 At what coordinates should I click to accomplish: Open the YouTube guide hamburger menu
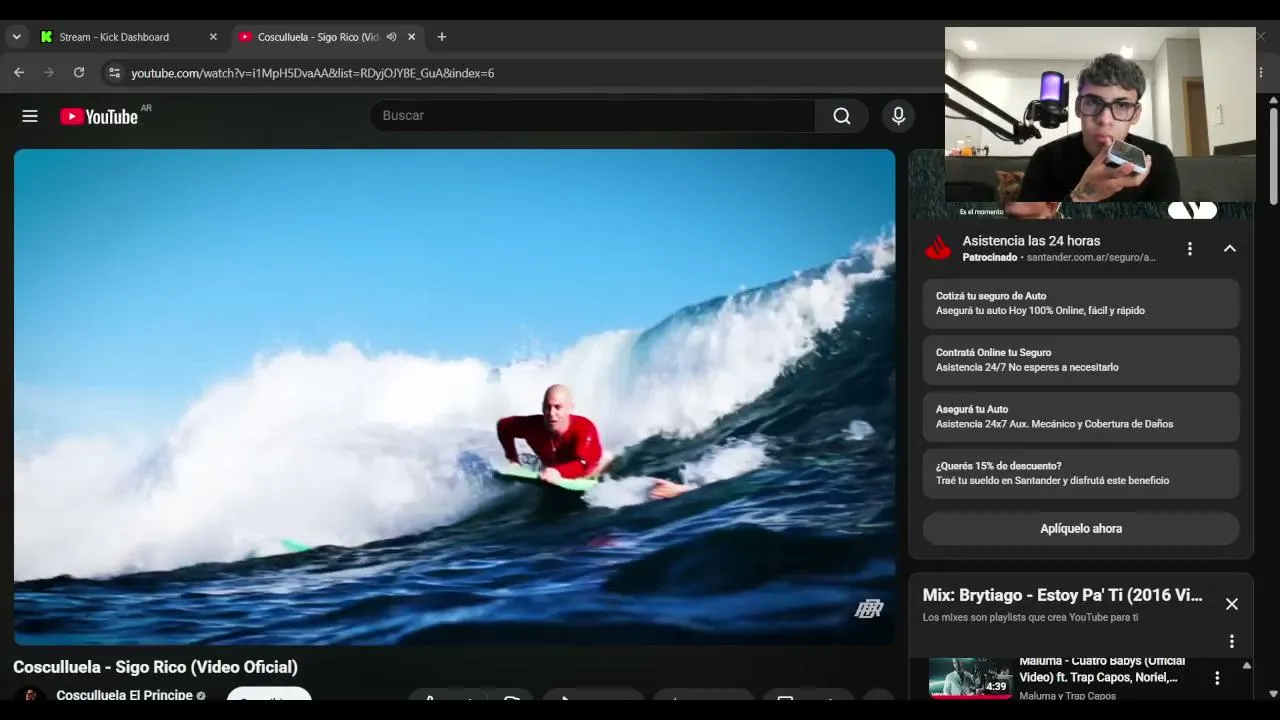pos(30,116)
